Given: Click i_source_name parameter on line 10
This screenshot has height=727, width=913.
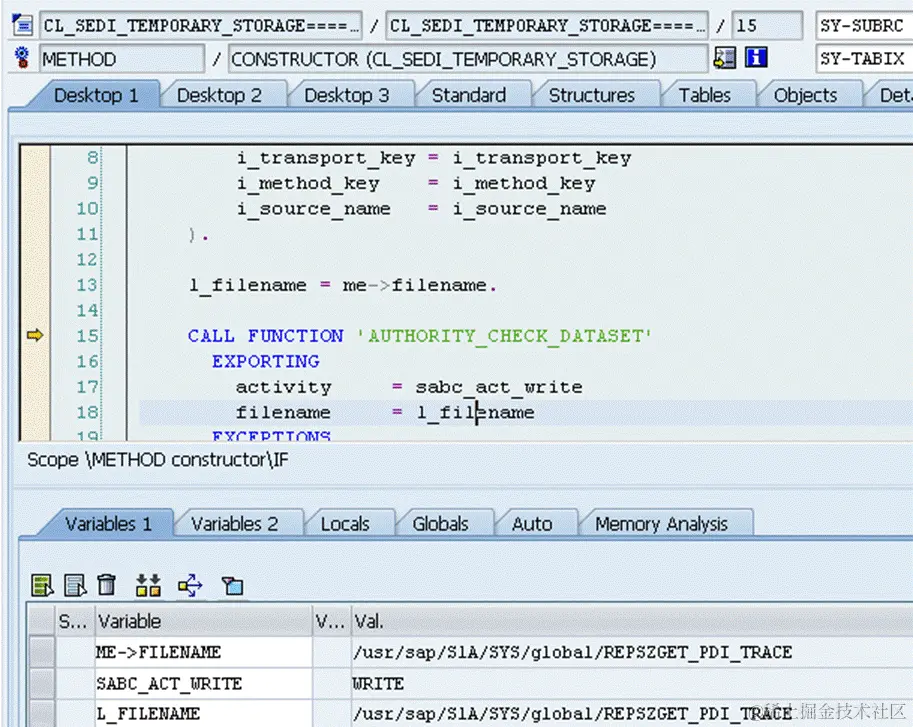Looking at the screenshot, I should (313, 209).
